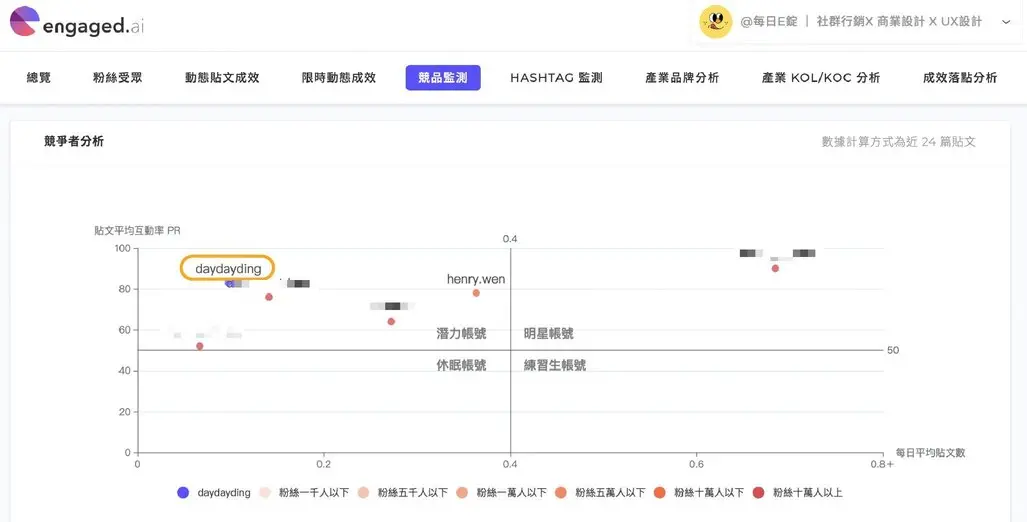Click the data point below 60 PR
1027x522 pixels.
200,346
